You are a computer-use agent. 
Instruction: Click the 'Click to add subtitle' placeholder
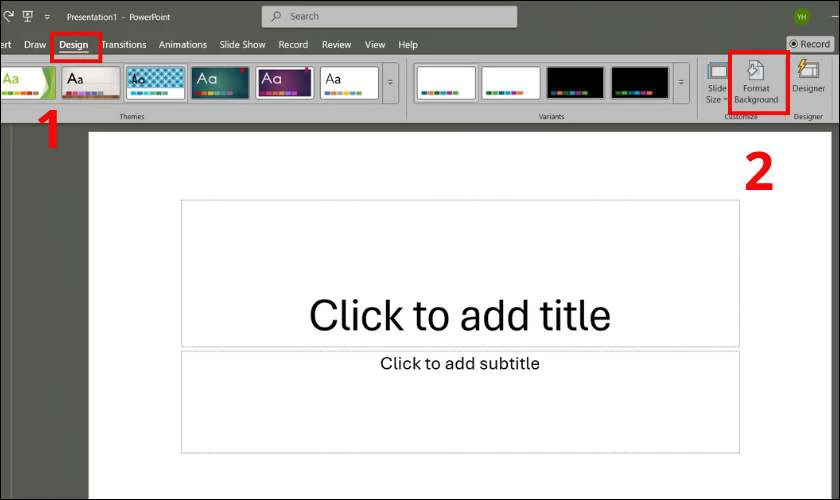[460, 402]
